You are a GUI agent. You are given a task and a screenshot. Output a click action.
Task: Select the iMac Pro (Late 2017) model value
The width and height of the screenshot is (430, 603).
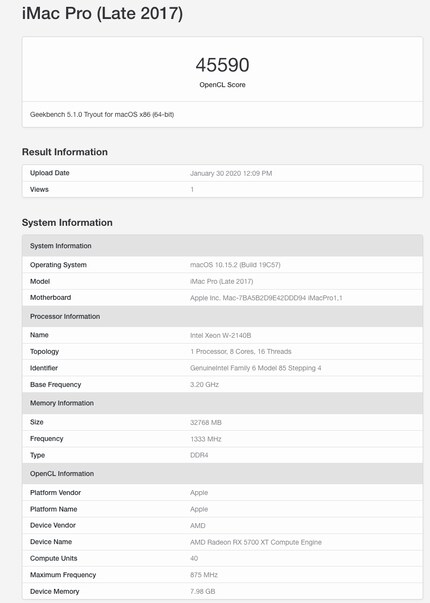point(222,282)
